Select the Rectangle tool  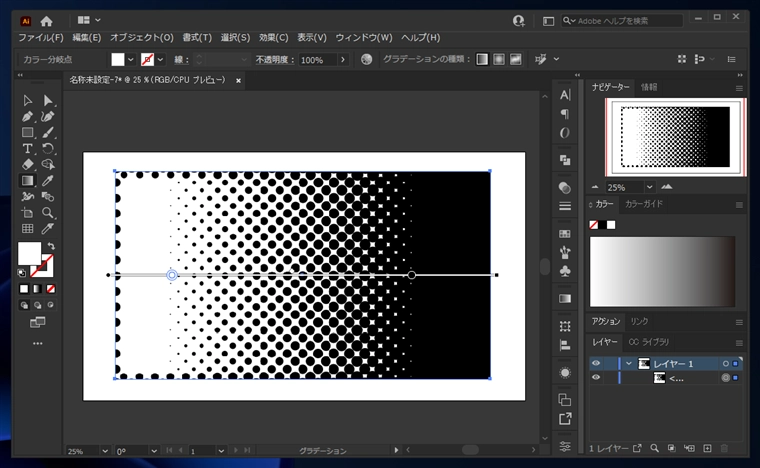(x=27, y=132)
